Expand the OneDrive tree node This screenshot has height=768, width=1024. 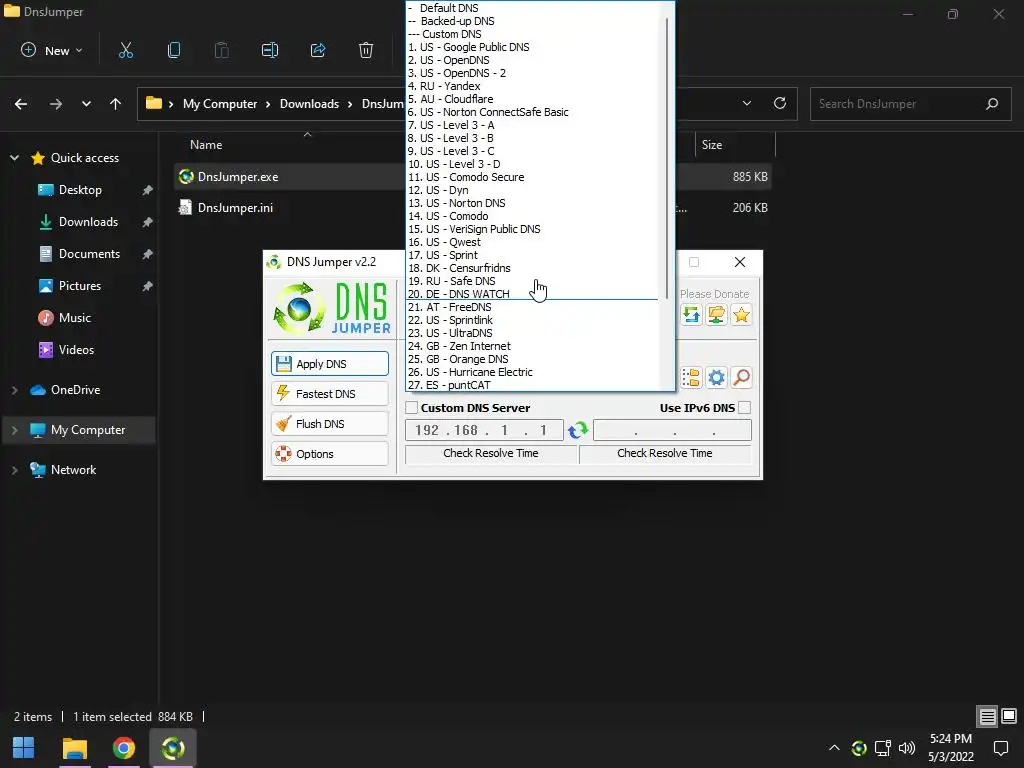click(14, 390)
